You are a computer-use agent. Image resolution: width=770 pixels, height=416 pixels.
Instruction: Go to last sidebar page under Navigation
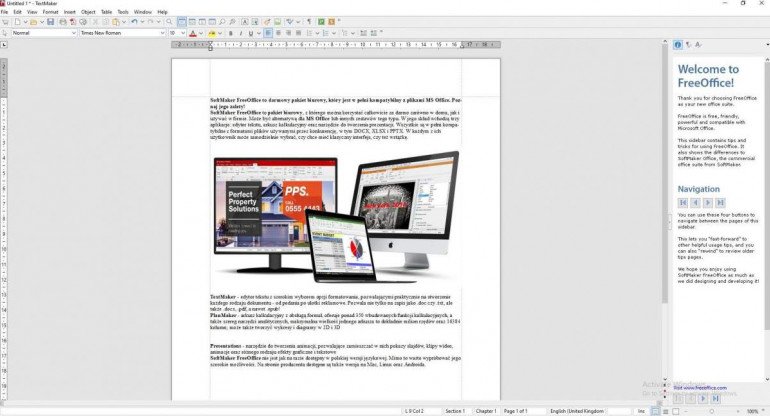click(720, 202)
